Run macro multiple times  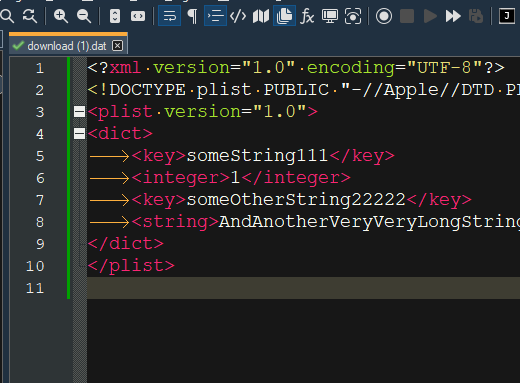(x=453, y=16)
